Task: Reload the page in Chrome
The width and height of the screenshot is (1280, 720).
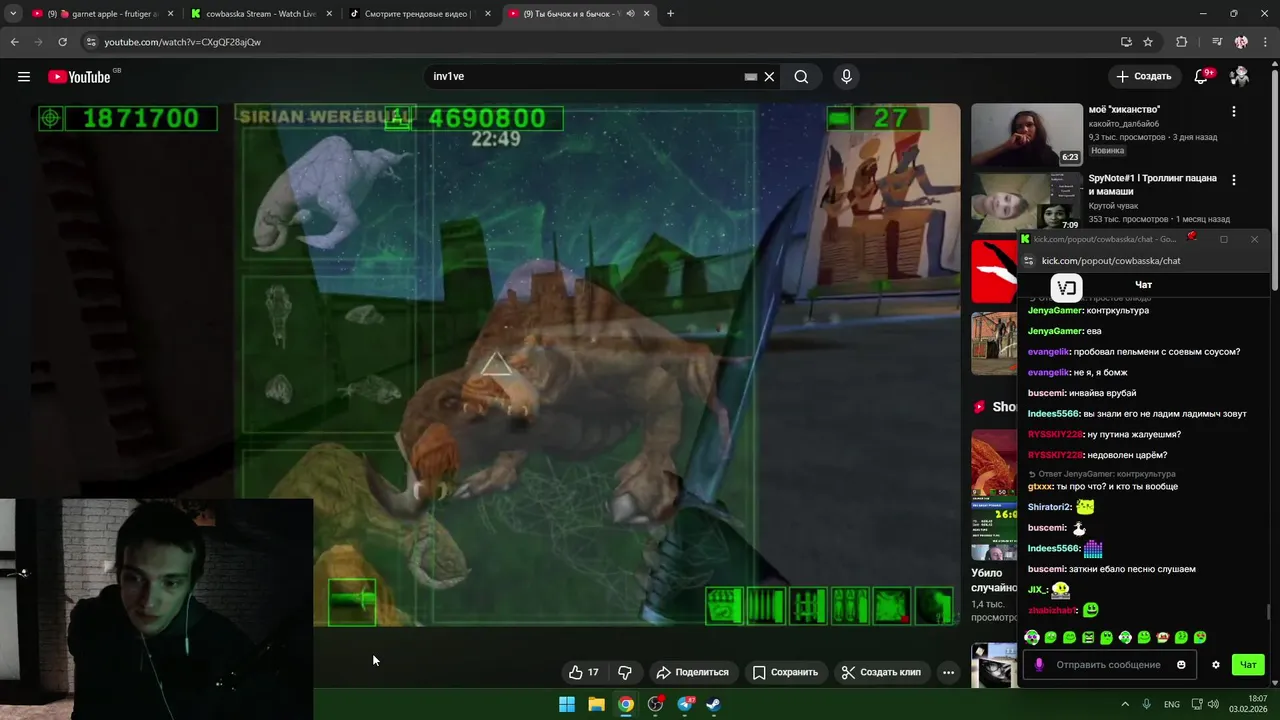Action: click(62, 42)
